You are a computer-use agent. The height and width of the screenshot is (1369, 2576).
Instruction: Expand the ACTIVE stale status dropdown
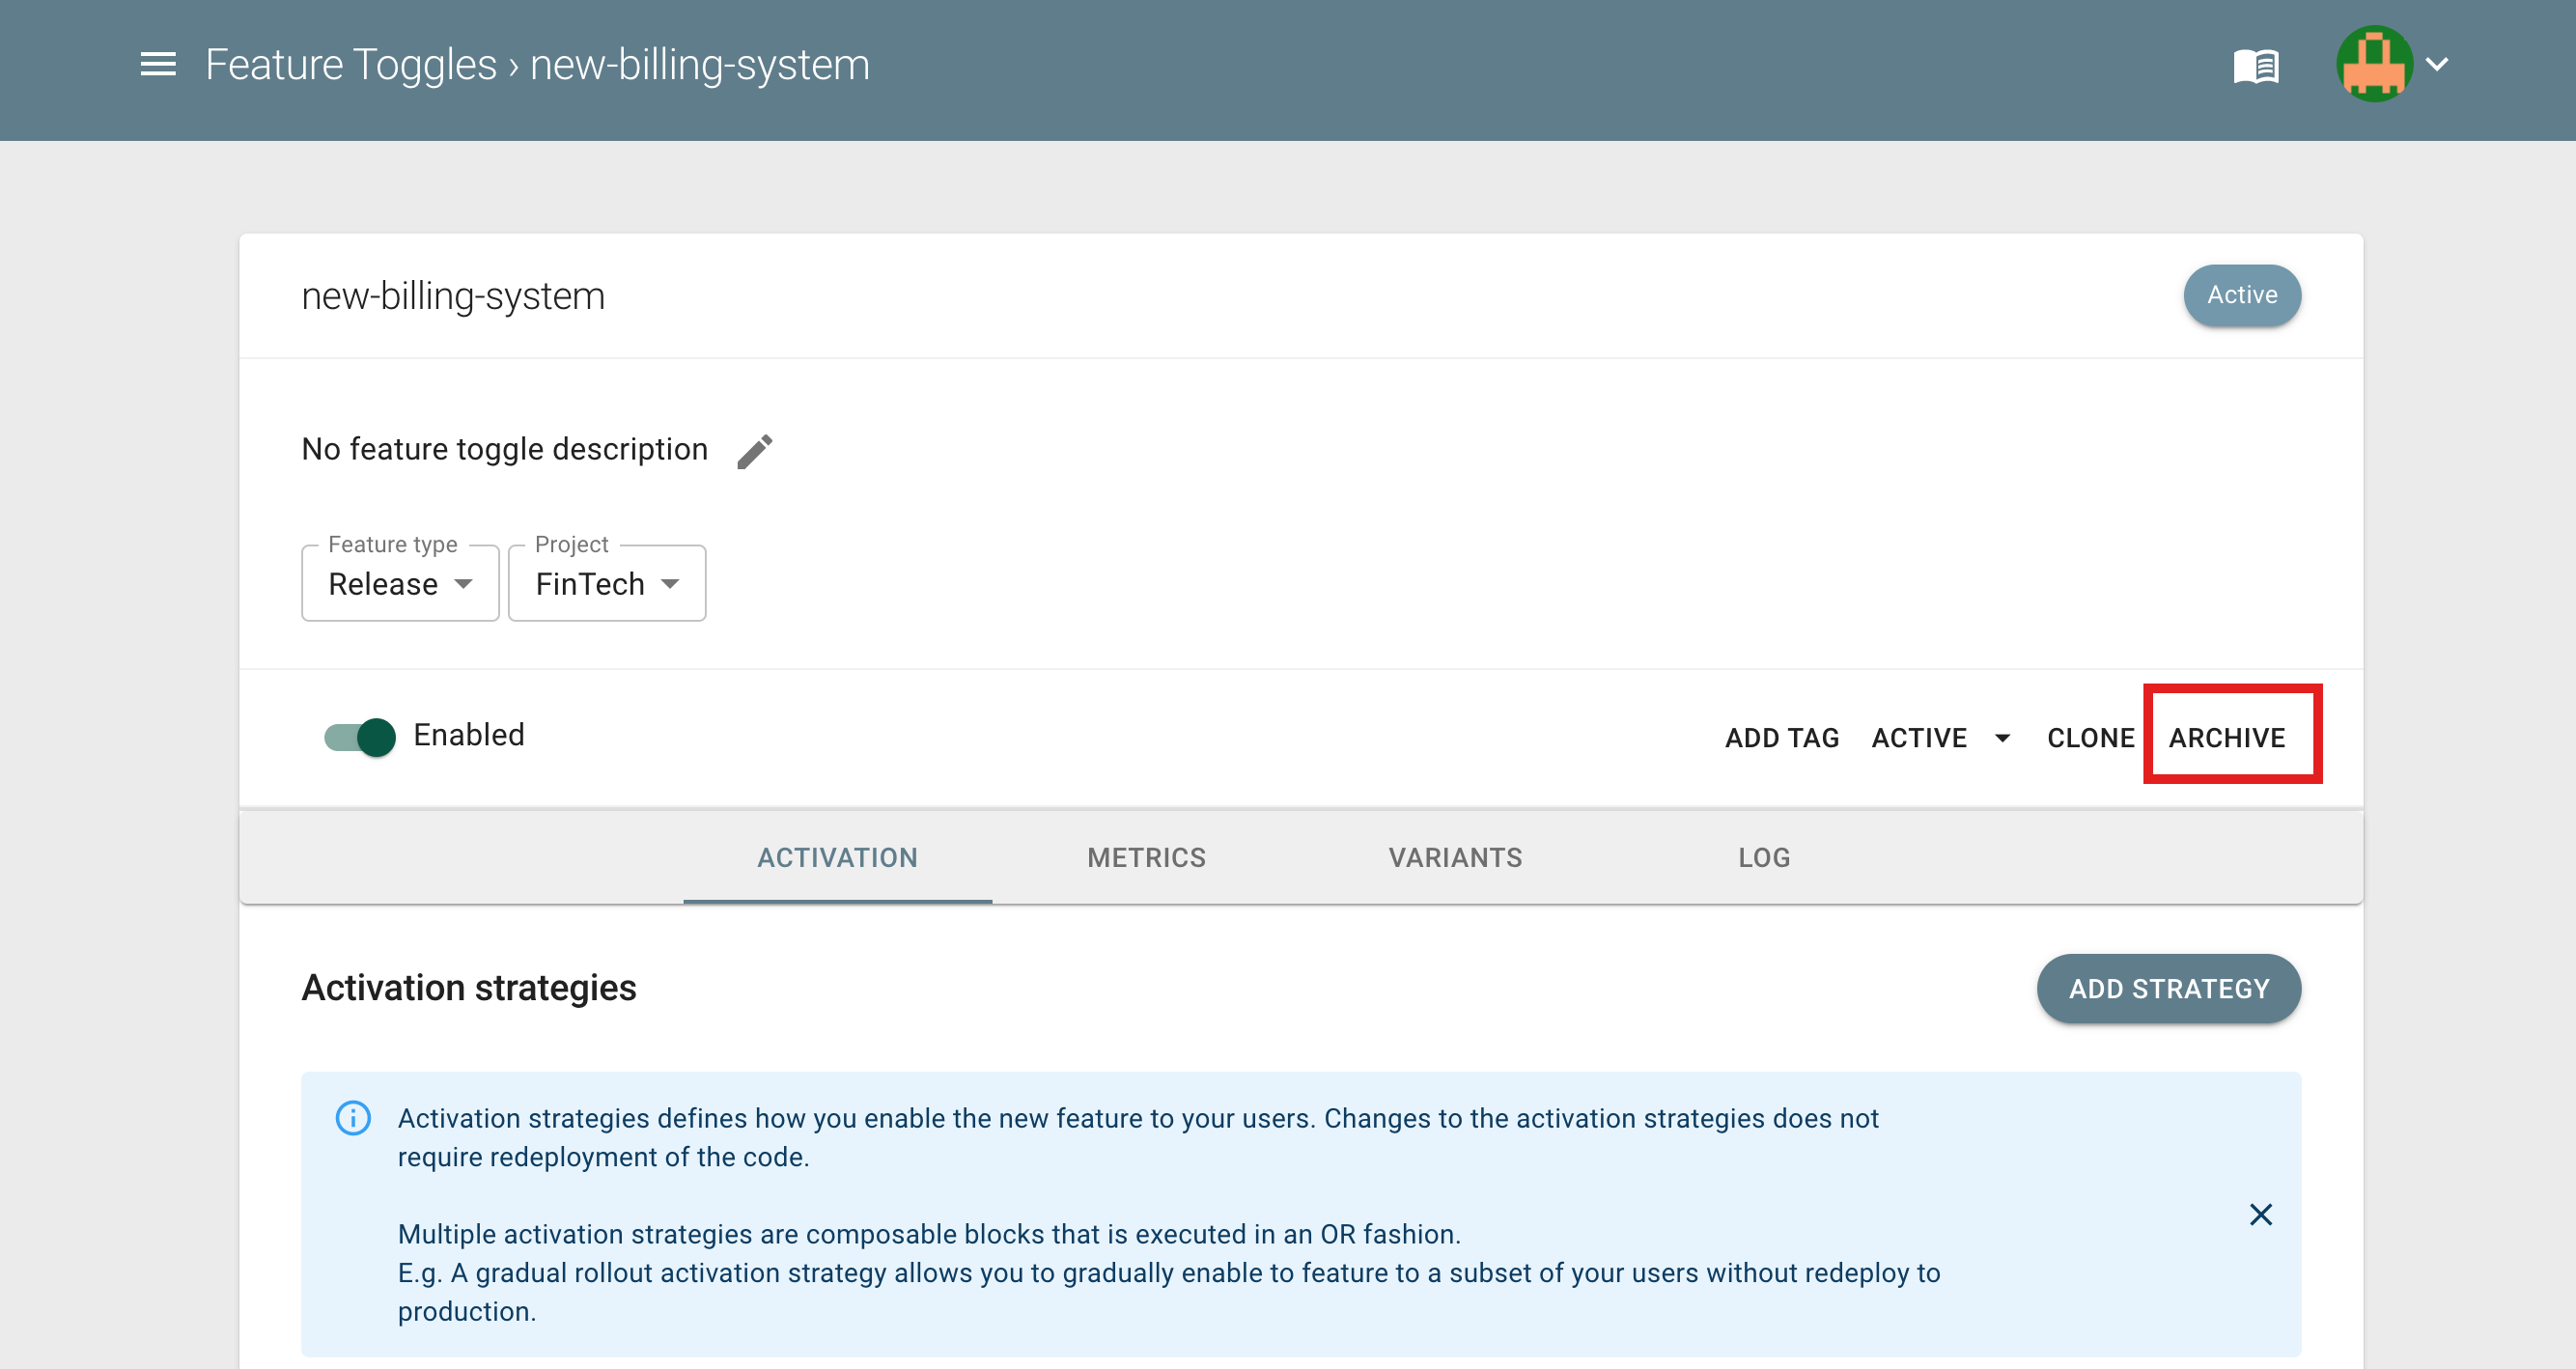tap(1940, 738)
